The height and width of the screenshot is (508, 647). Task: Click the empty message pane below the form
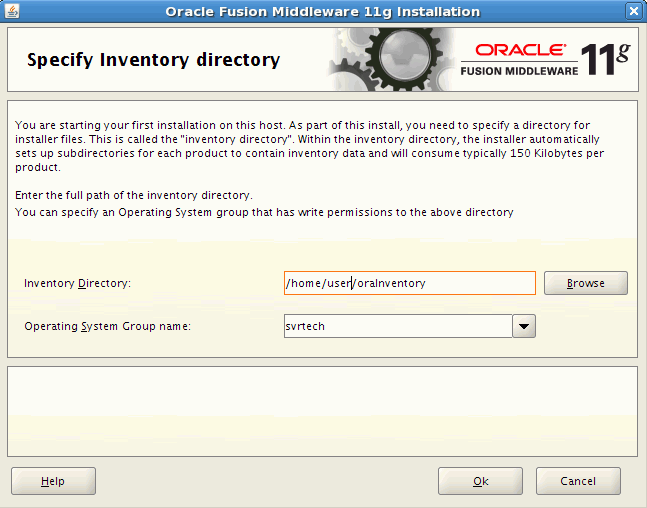[323, 411]
